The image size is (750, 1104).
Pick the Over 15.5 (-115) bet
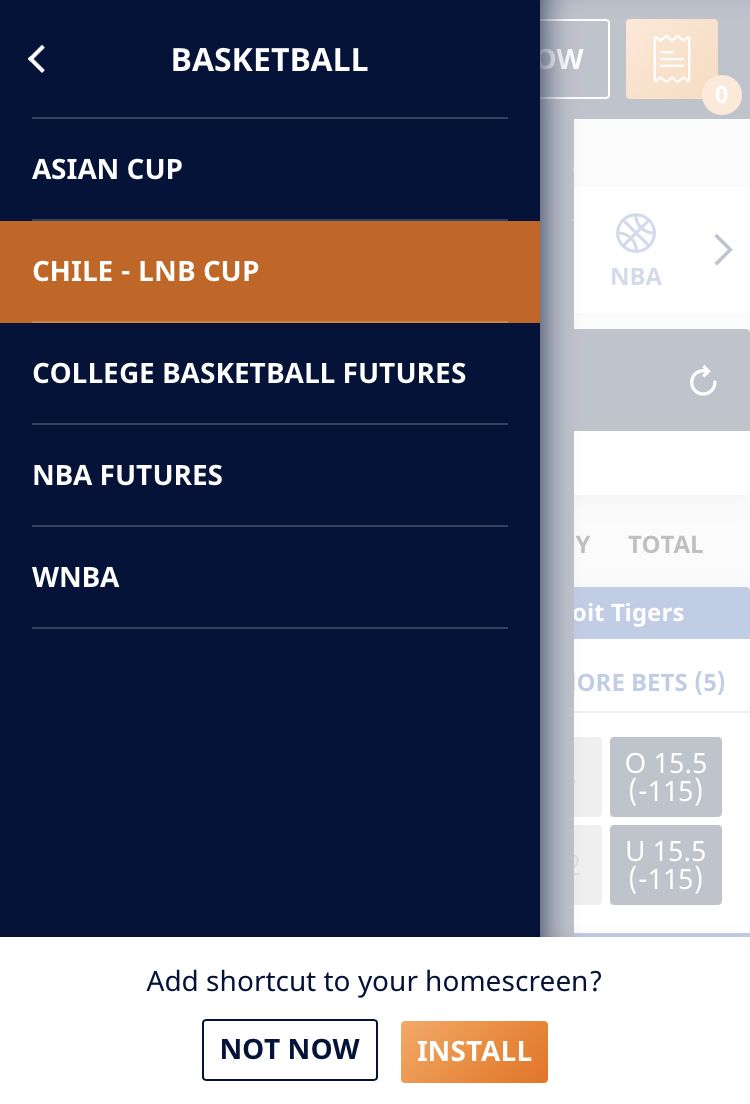point(665,777)
